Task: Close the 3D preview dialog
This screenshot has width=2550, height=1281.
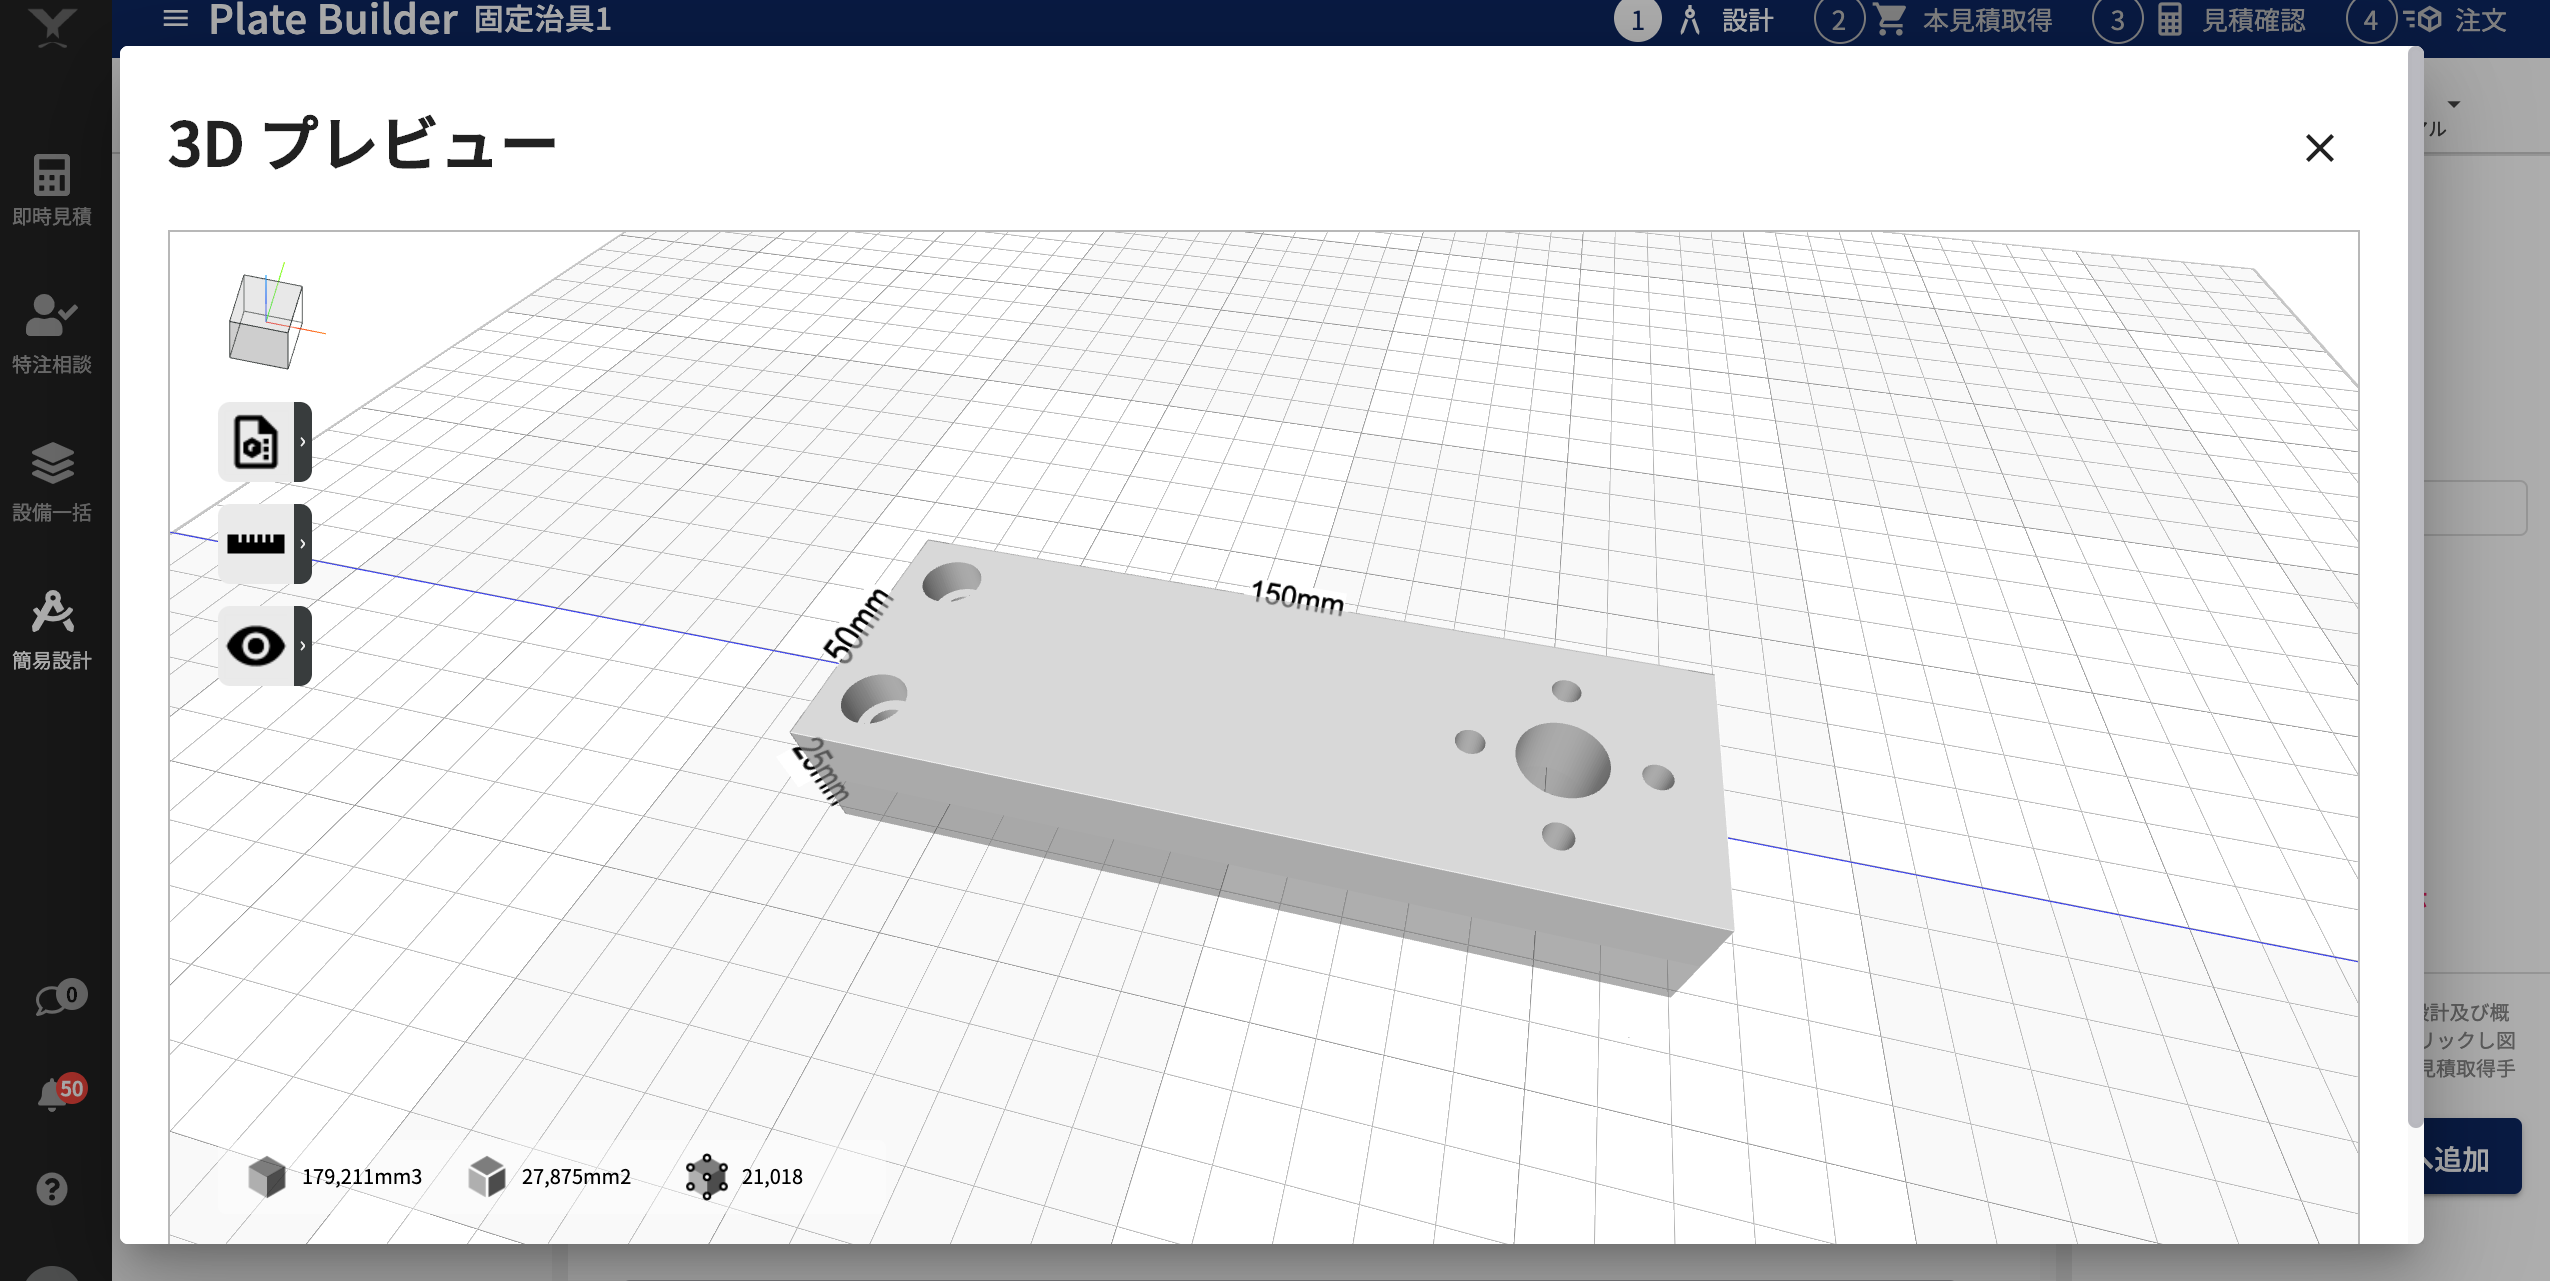Action: click(2319, 148)
